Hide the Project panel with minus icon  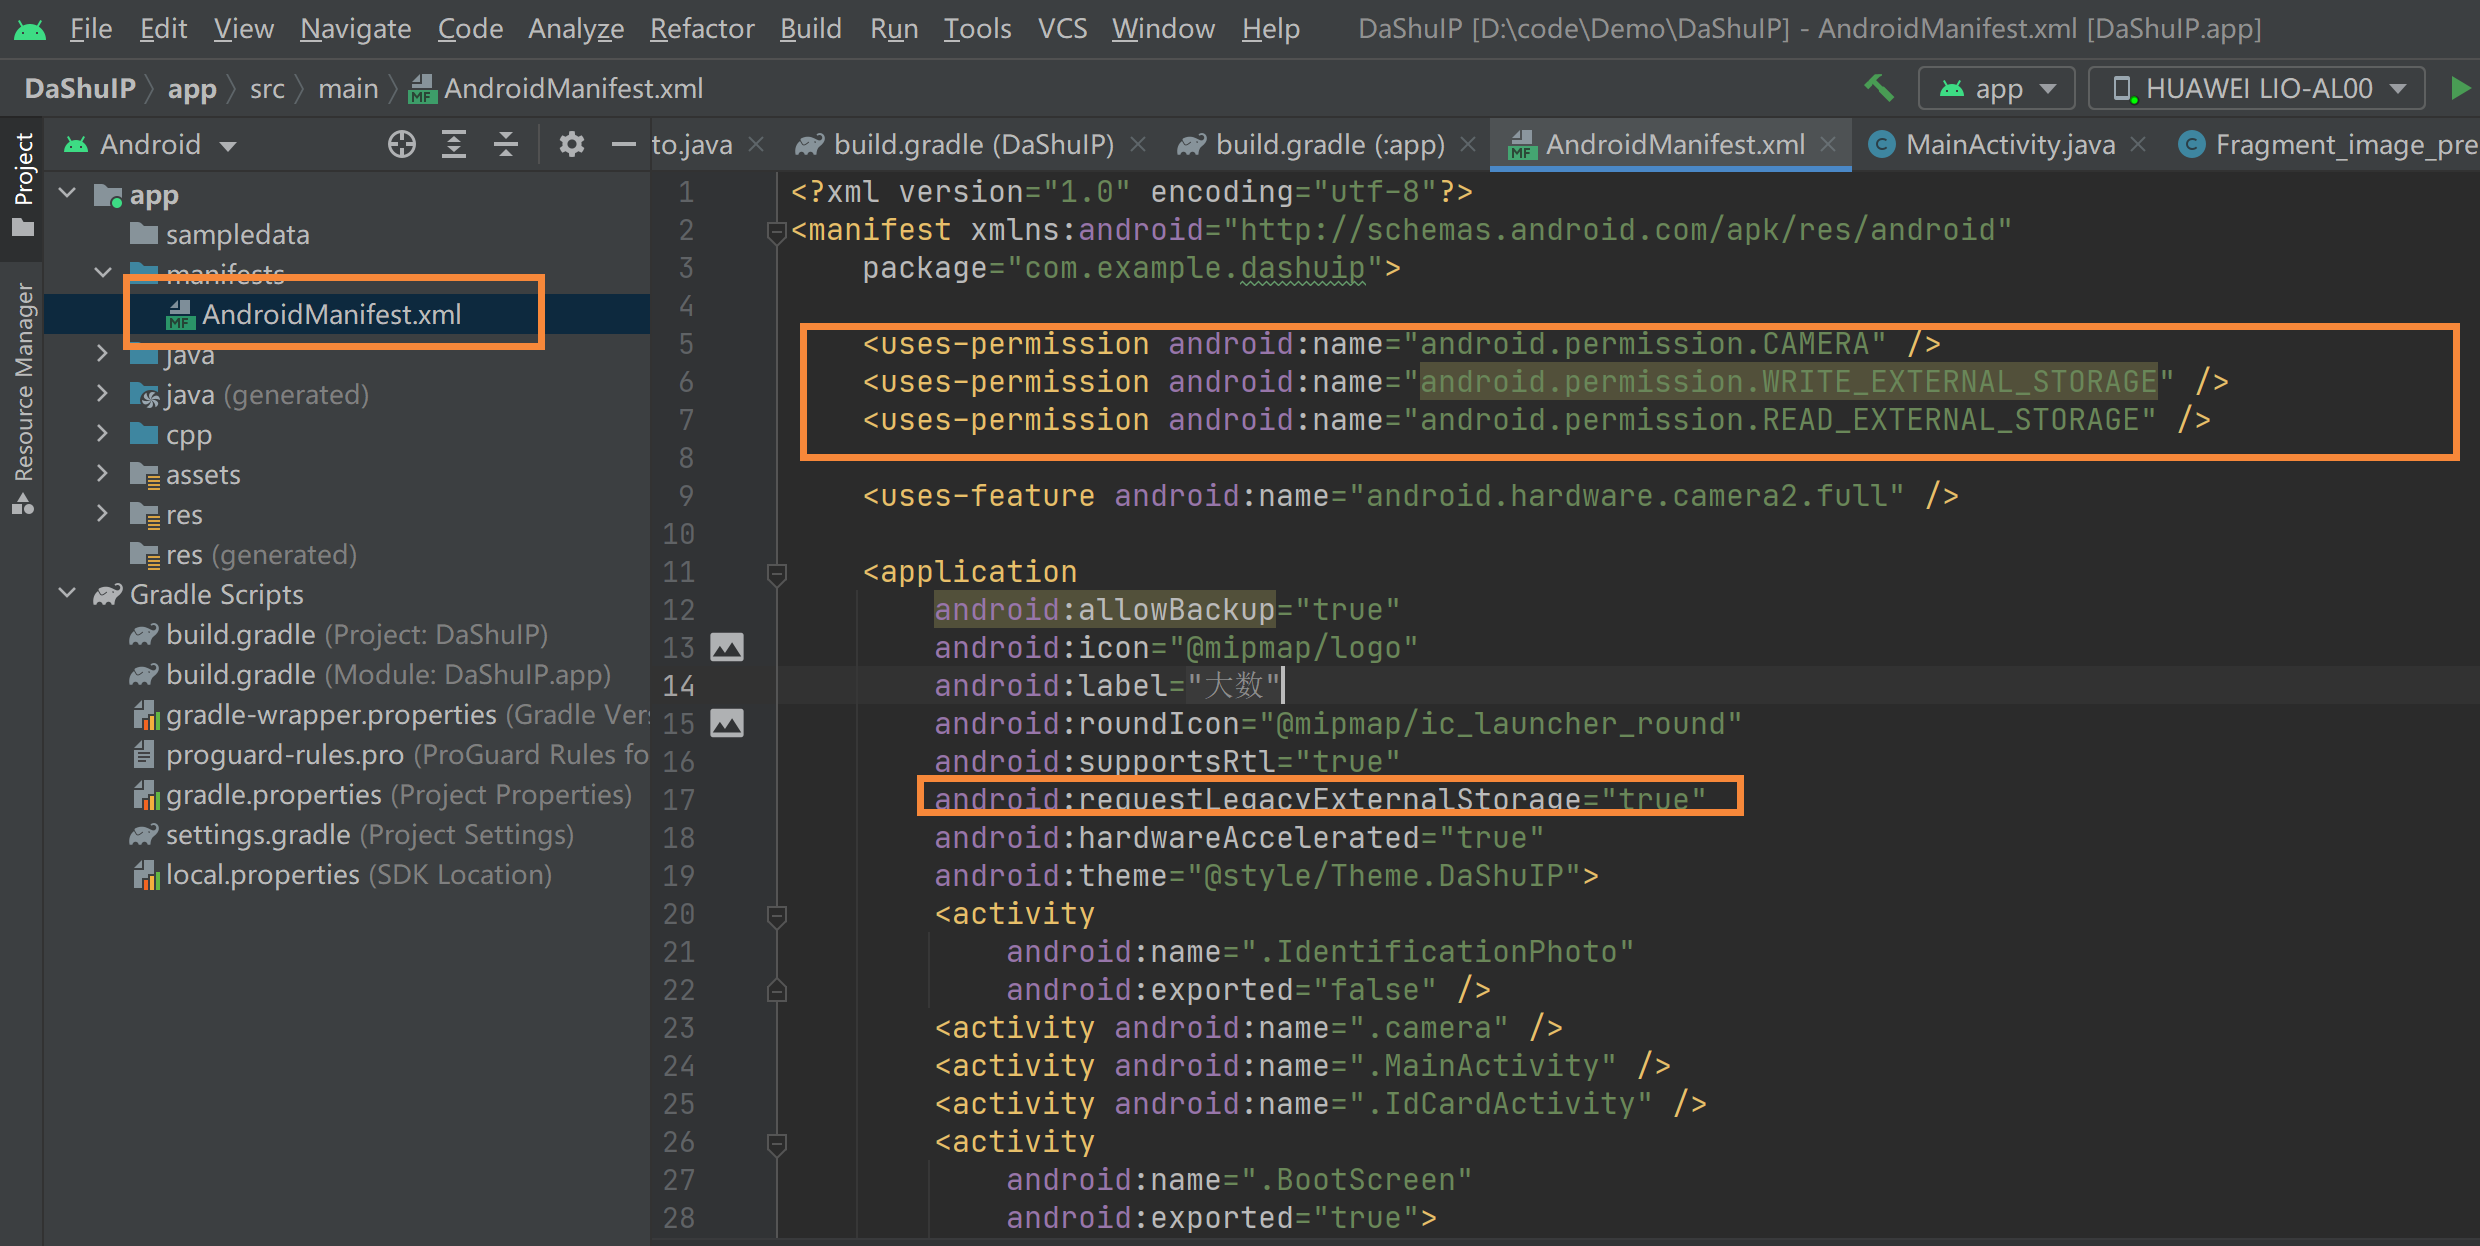[623, 145]
